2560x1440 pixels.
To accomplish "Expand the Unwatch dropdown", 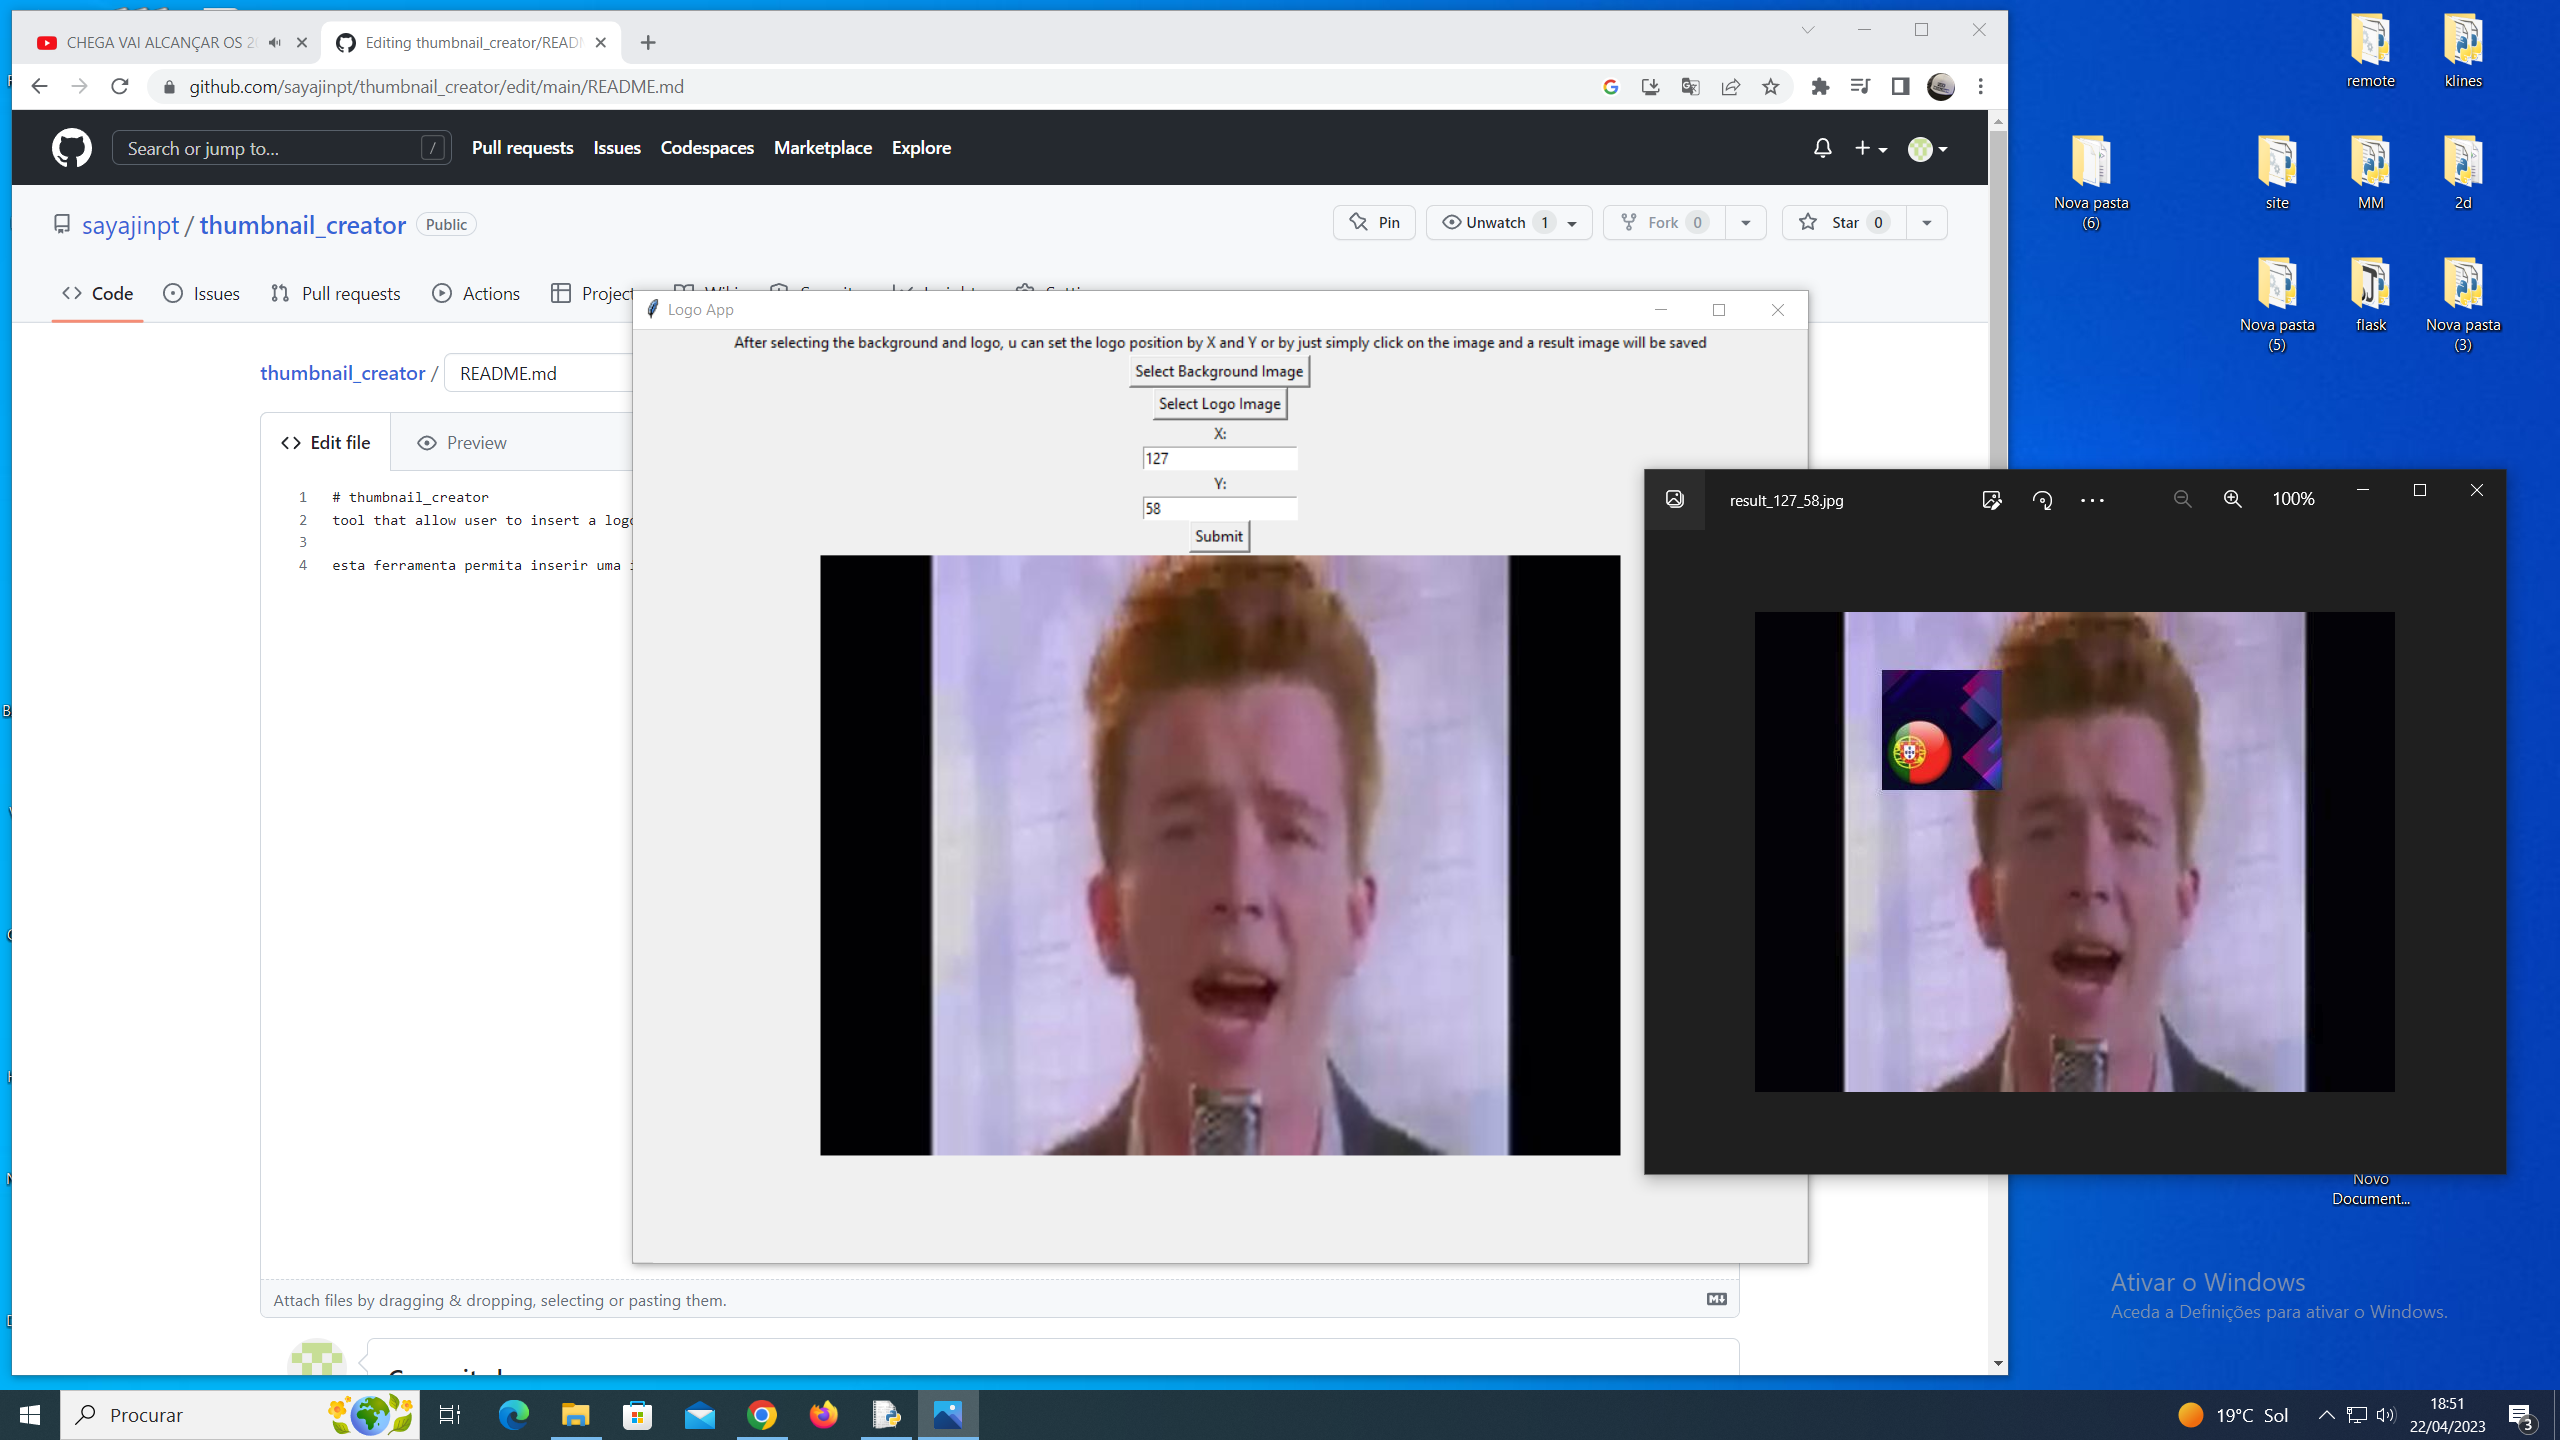I will [1572, 223].
